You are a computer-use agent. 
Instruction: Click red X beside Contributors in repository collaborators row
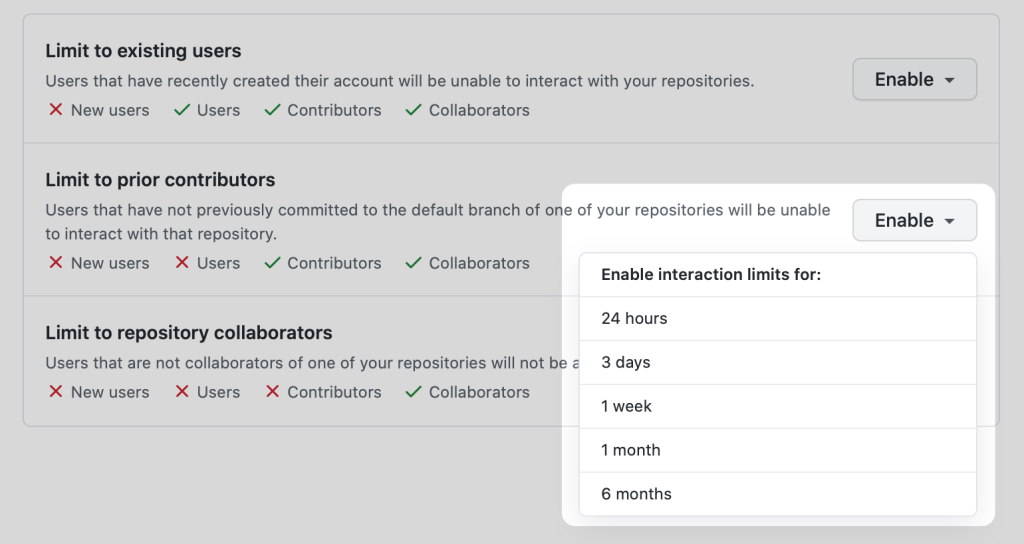click(x=272, y=392)
